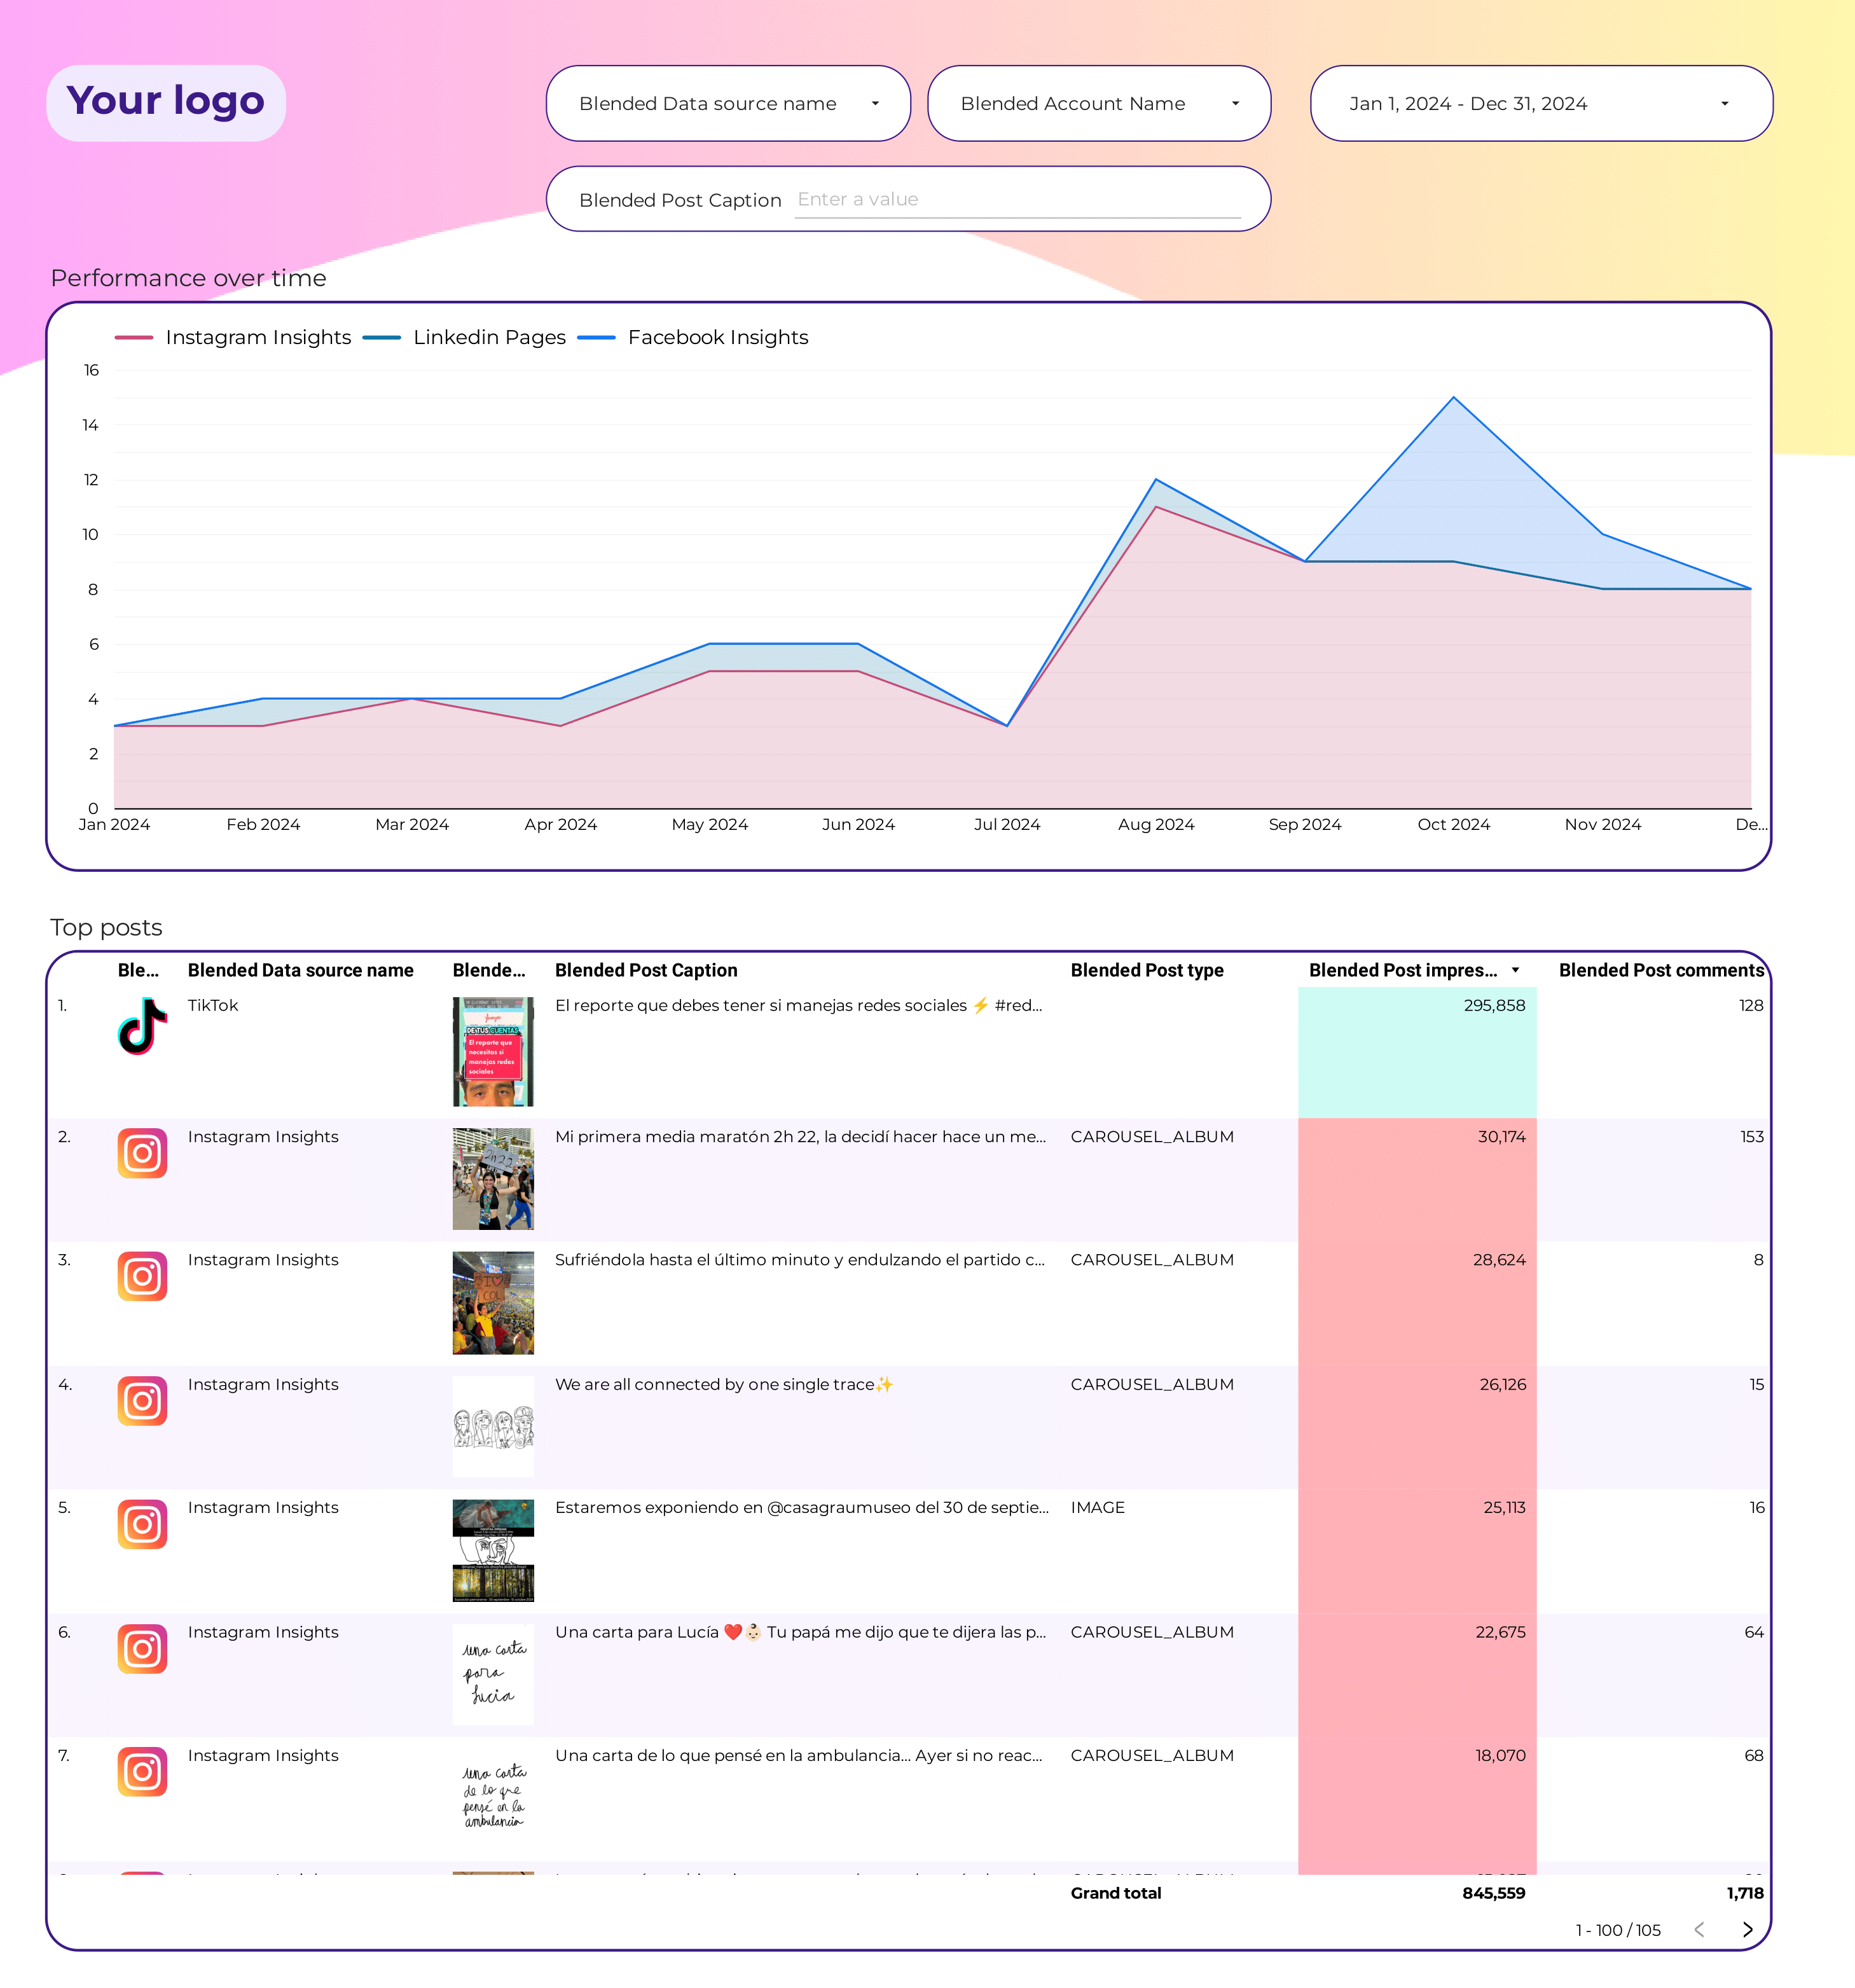Sort by Blended Post type column header
This screenshot has height=1988, width=1855.
[1146, 970]
